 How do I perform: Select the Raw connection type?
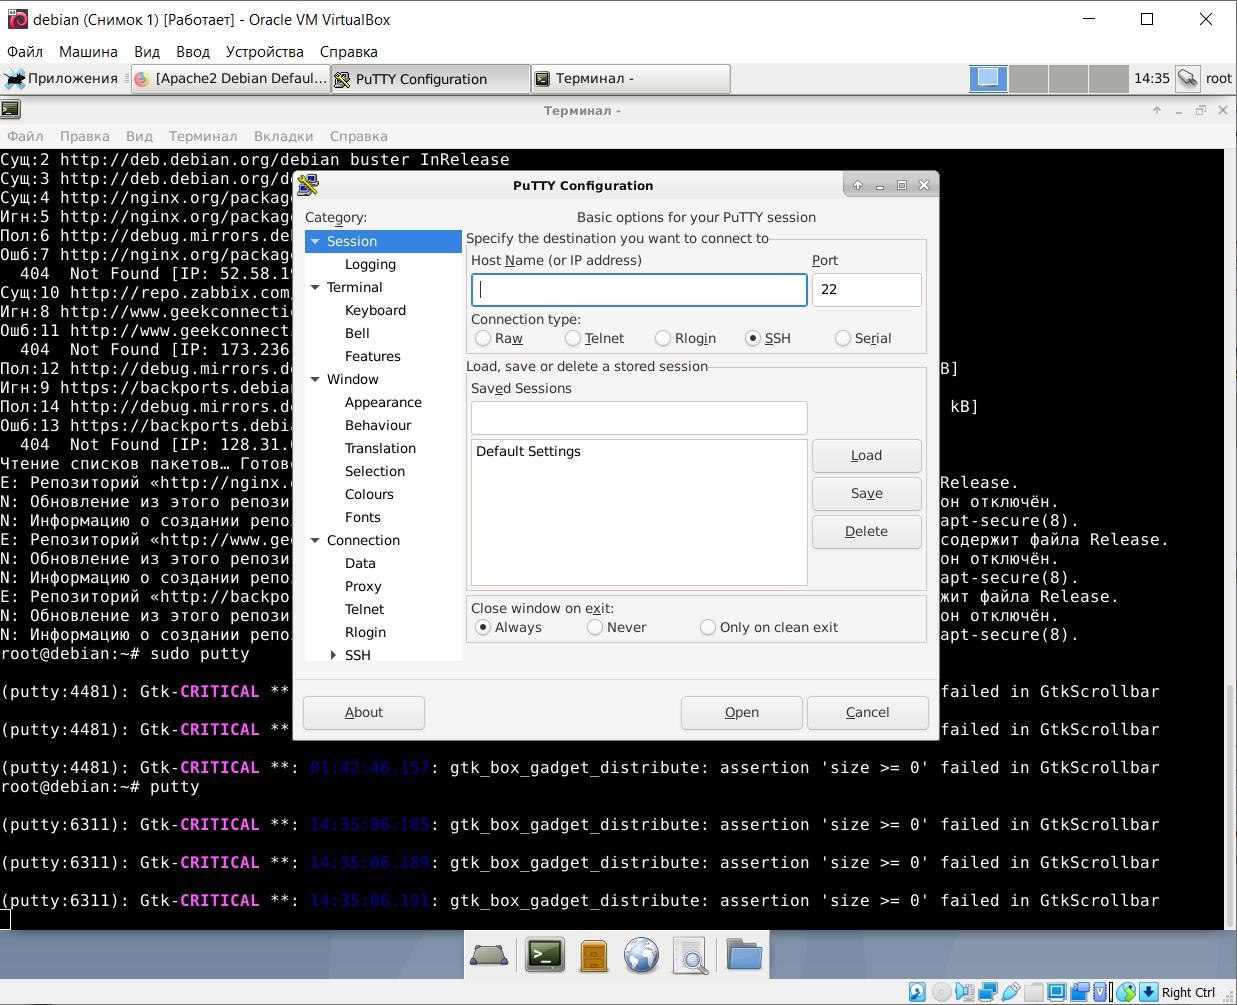[x=483, y=338]
